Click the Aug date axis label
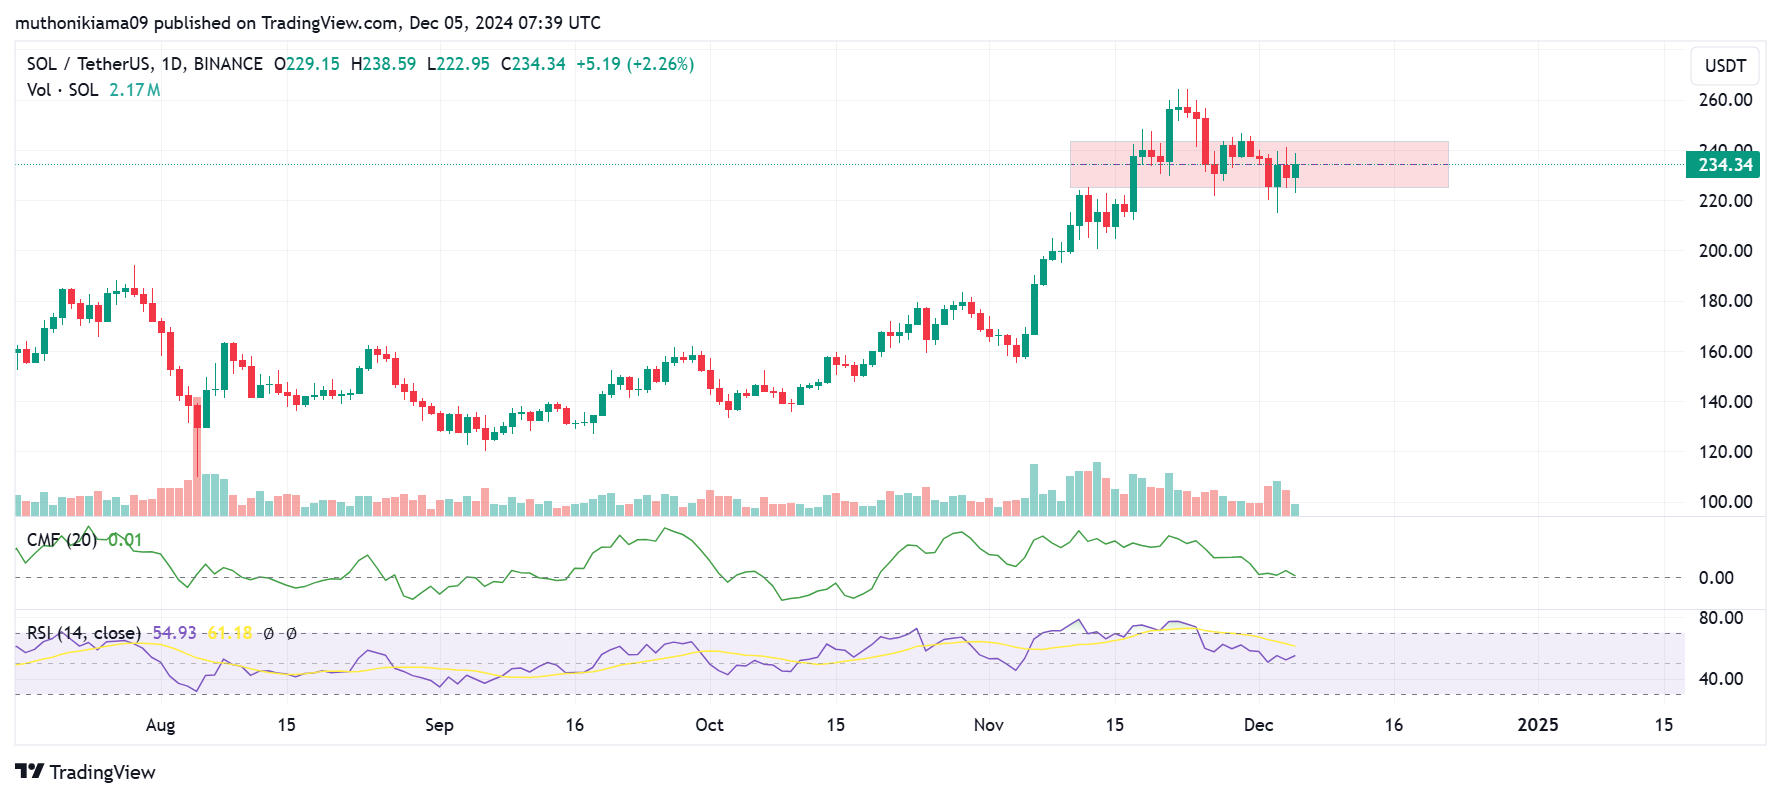Screen dimensions: 1781x798 point(160,725)
